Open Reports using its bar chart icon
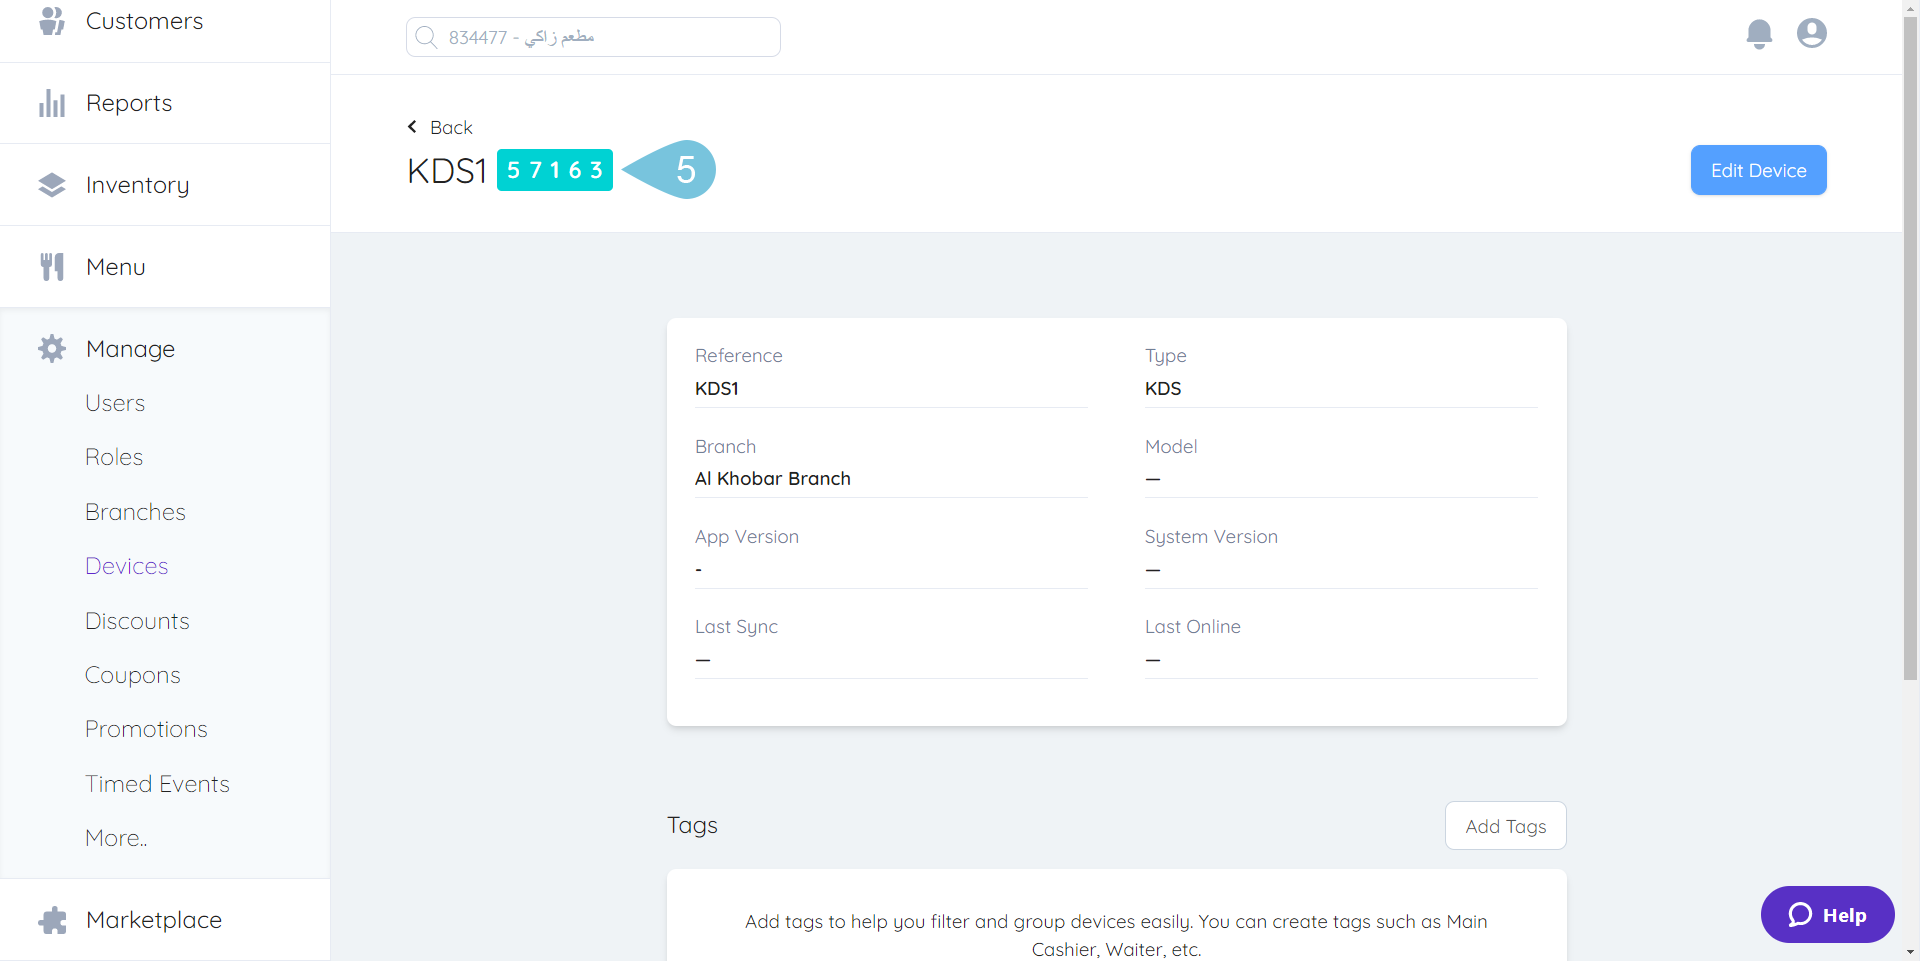The height and width of the screenshot is (961, 1920). pyautogui.click(x=51, y=102)
